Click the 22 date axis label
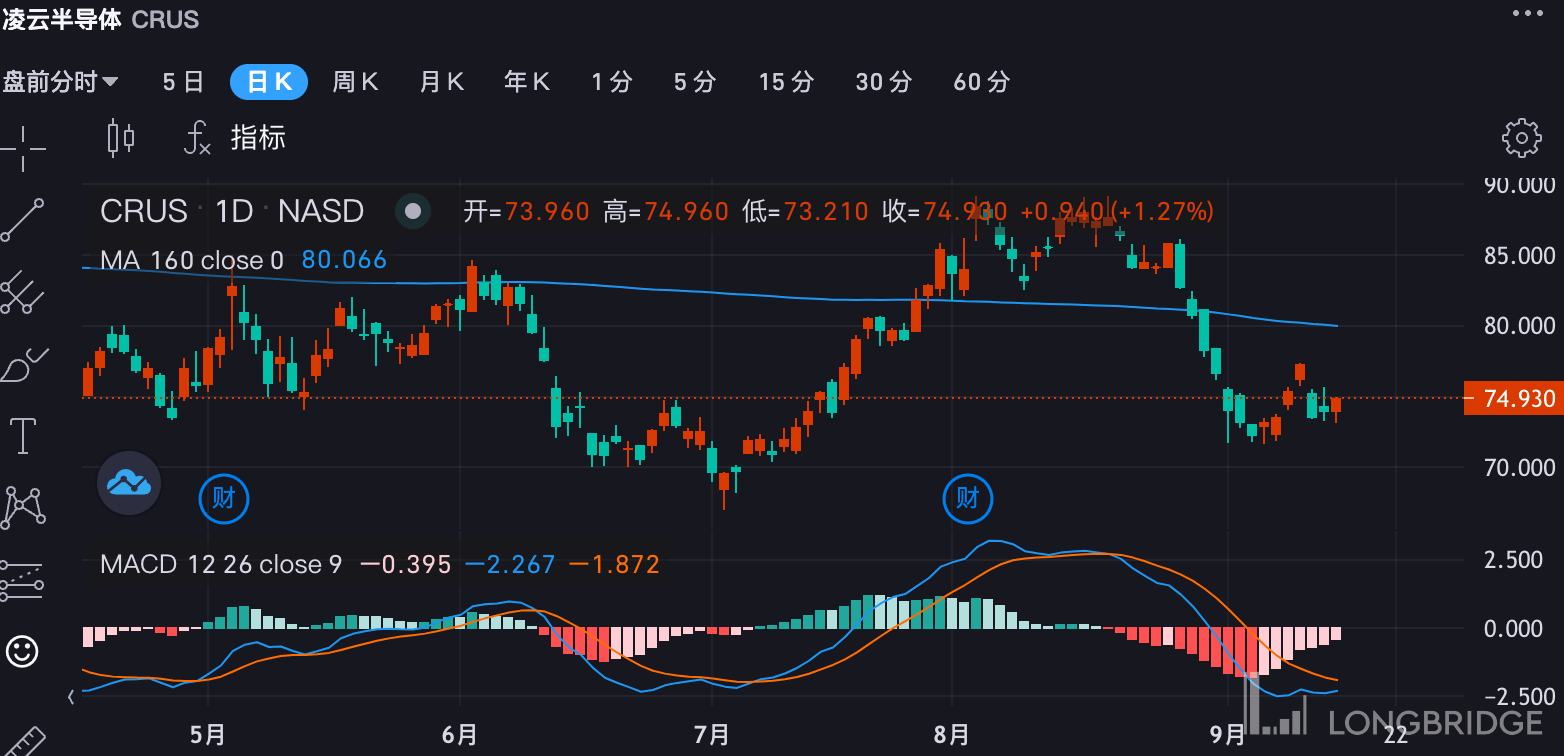This screenshot has height=756, width=1564. [x=1395, y=736]
